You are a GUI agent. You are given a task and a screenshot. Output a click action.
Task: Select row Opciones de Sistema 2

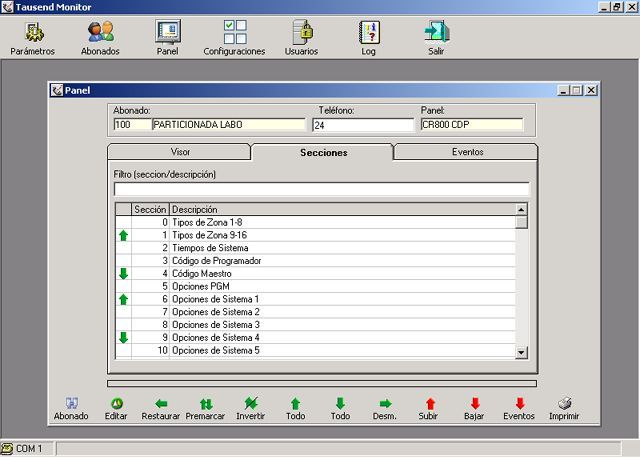[x=315, y=312]
